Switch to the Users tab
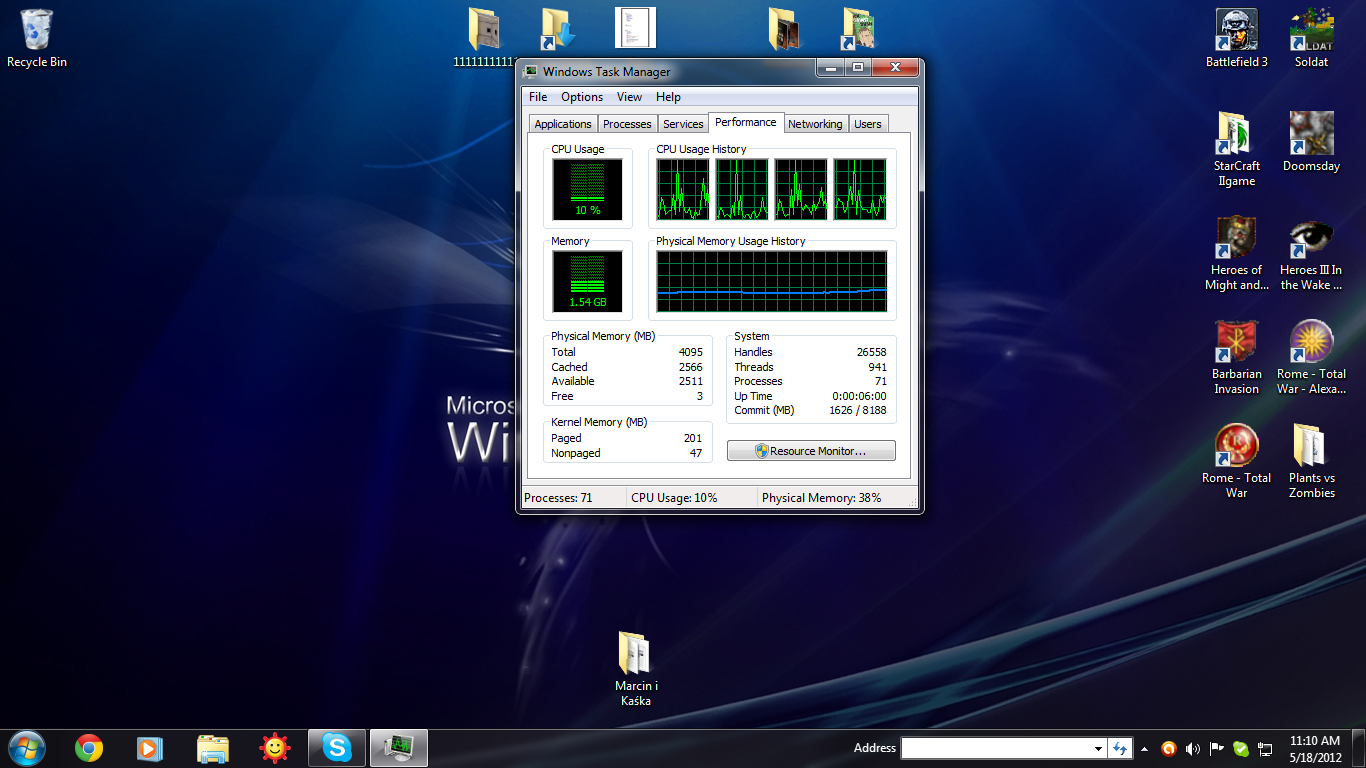The image size is (1366, 768). pyautogui.click(x=868, y=124)
